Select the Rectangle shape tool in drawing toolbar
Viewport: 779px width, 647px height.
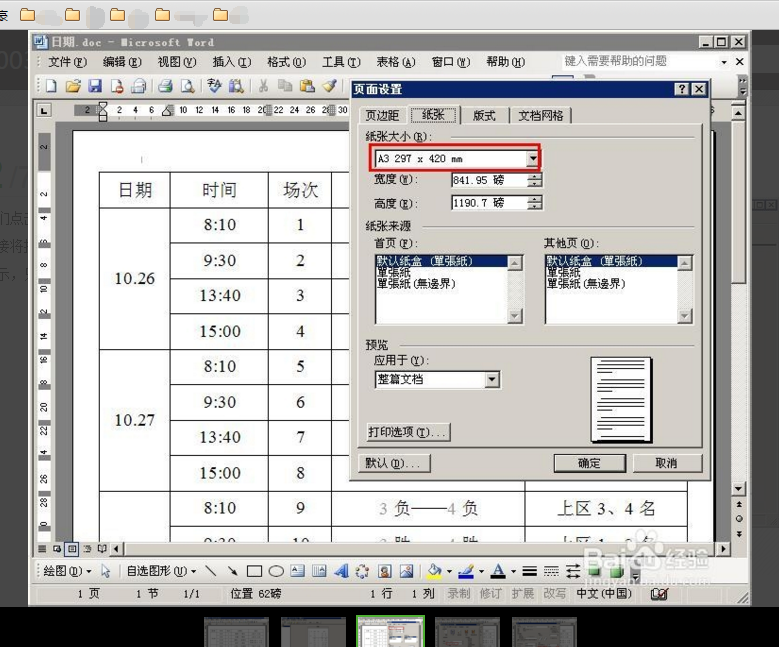254,572
